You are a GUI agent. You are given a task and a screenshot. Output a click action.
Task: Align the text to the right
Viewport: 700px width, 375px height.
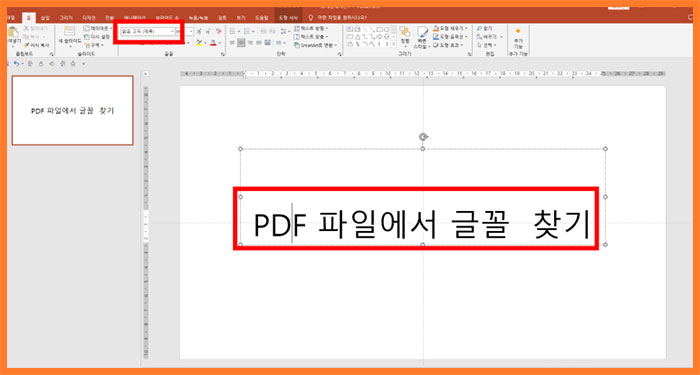[x=250, y=43]
